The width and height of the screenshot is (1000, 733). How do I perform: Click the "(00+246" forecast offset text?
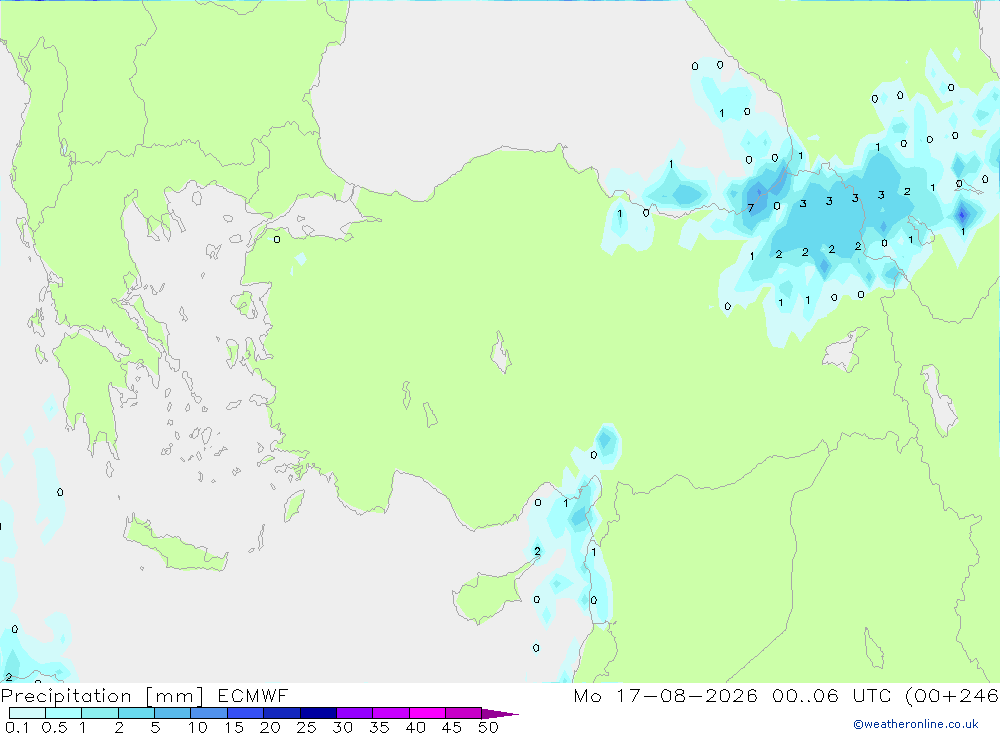(952, 695)
